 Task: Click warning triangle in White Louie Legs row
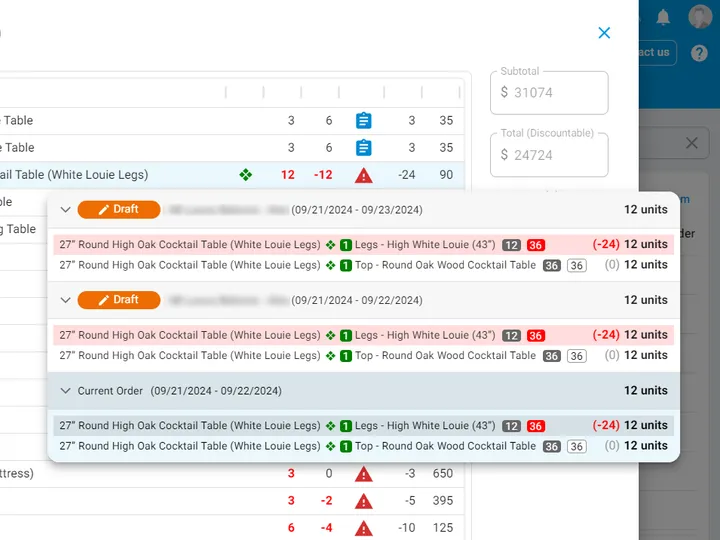pos(364,175)
